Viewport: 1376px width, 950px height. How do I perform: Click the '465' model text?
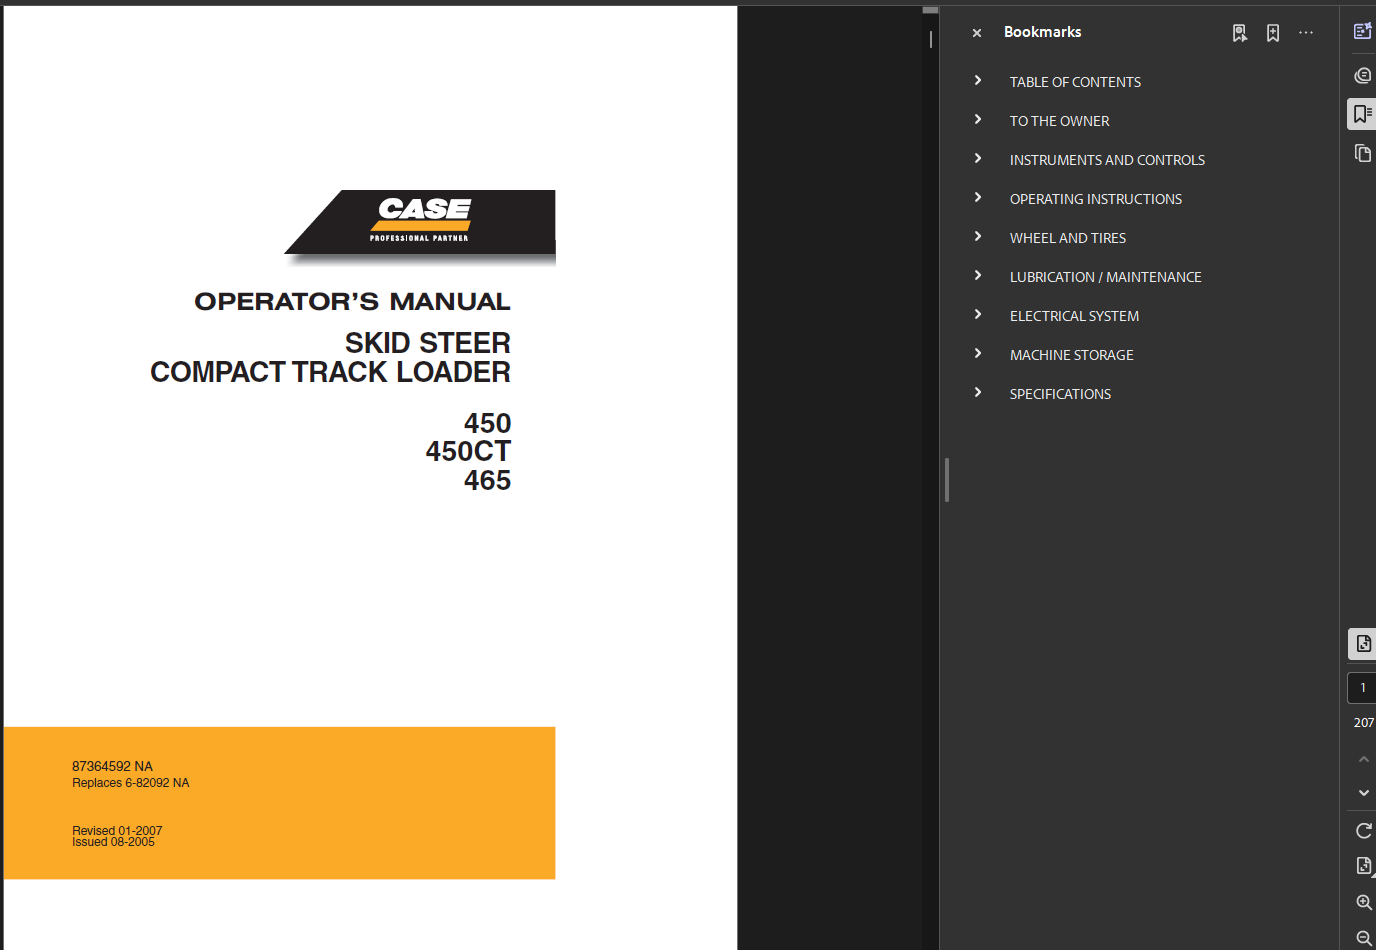click(x=487, y=481)
